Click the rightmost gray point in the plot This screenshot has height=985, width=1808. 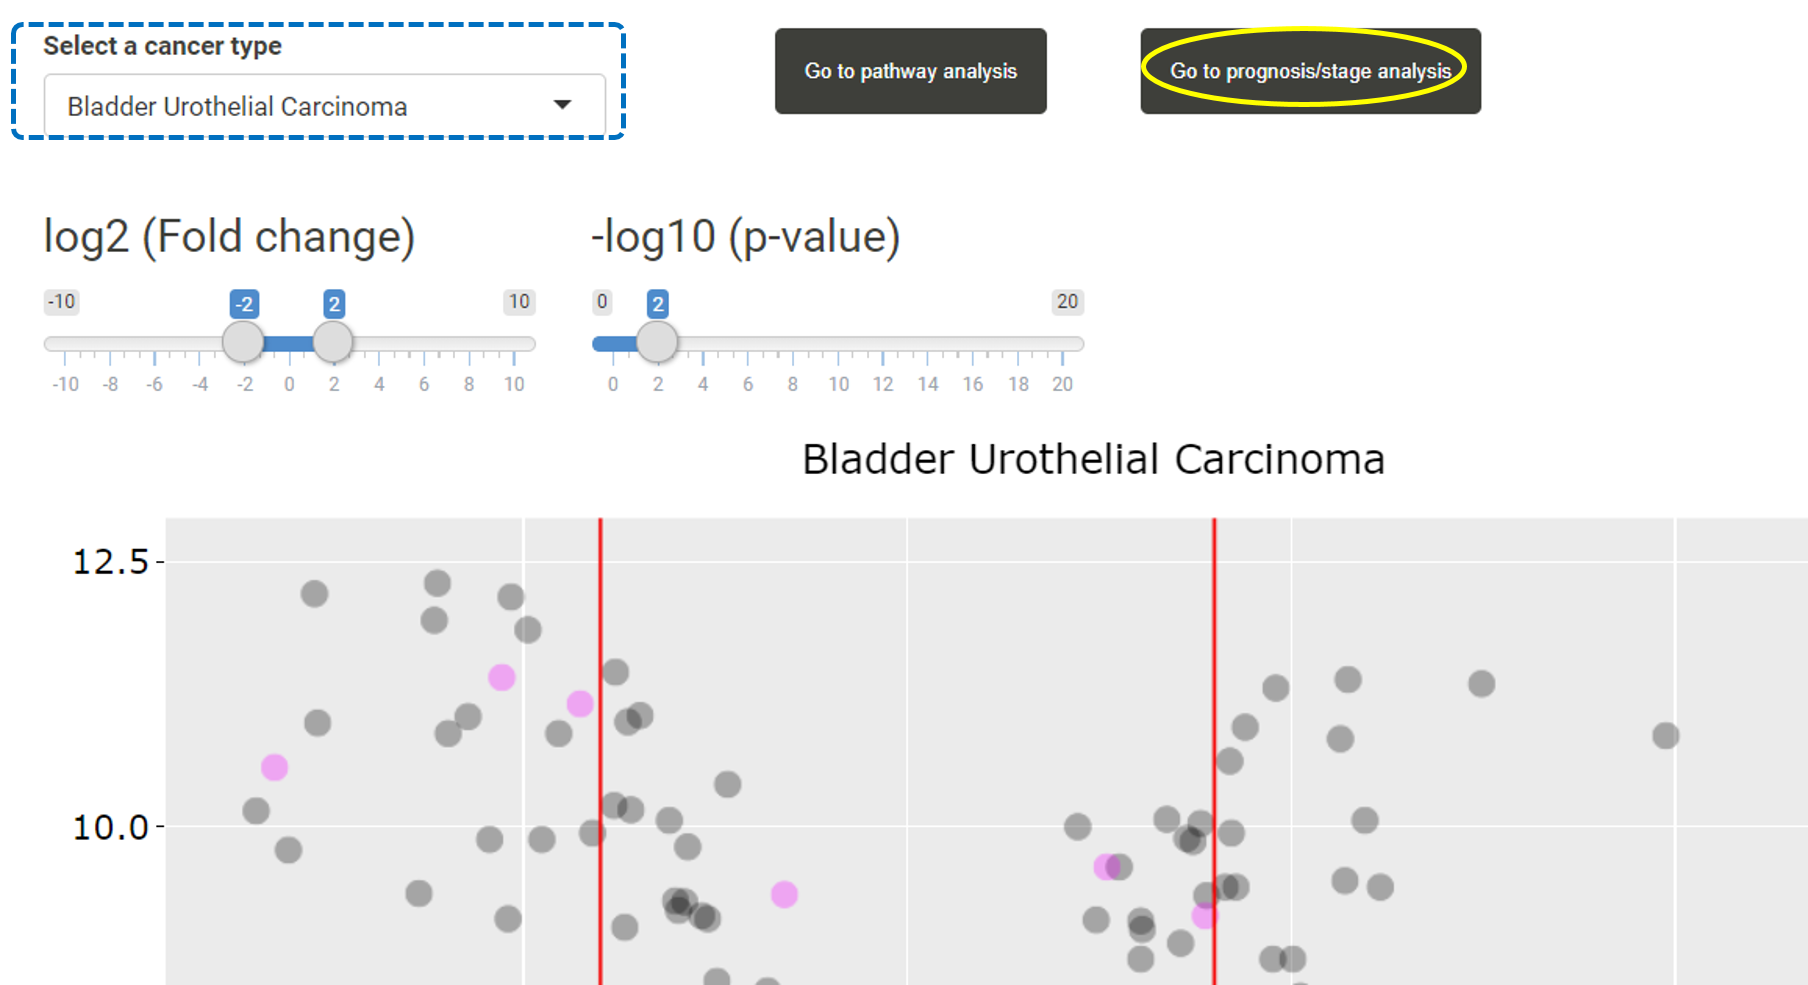click(x=1665, y=736)
